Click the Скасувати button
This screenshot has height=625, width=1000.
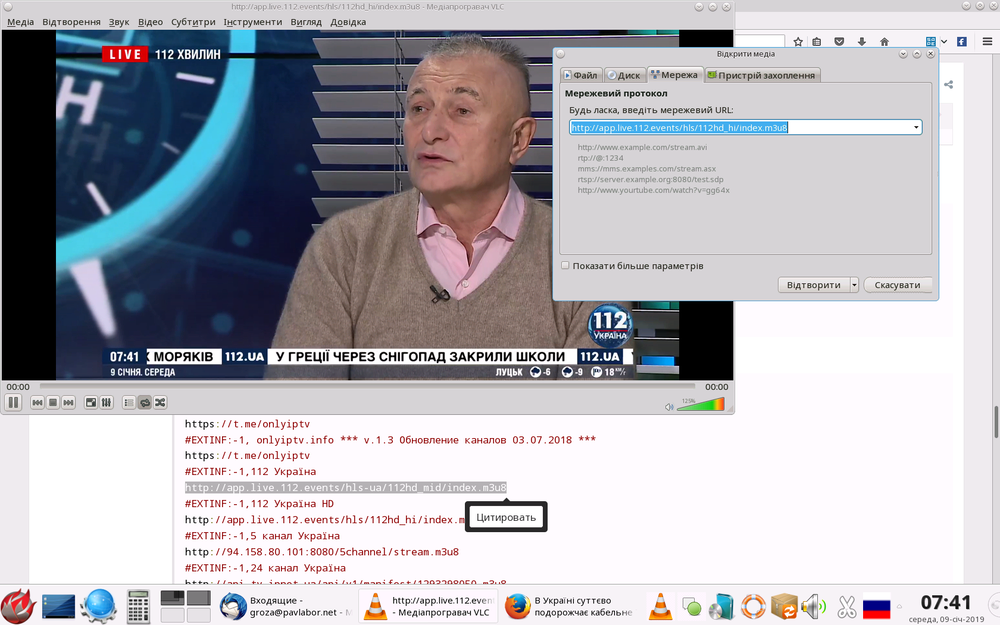897,285
